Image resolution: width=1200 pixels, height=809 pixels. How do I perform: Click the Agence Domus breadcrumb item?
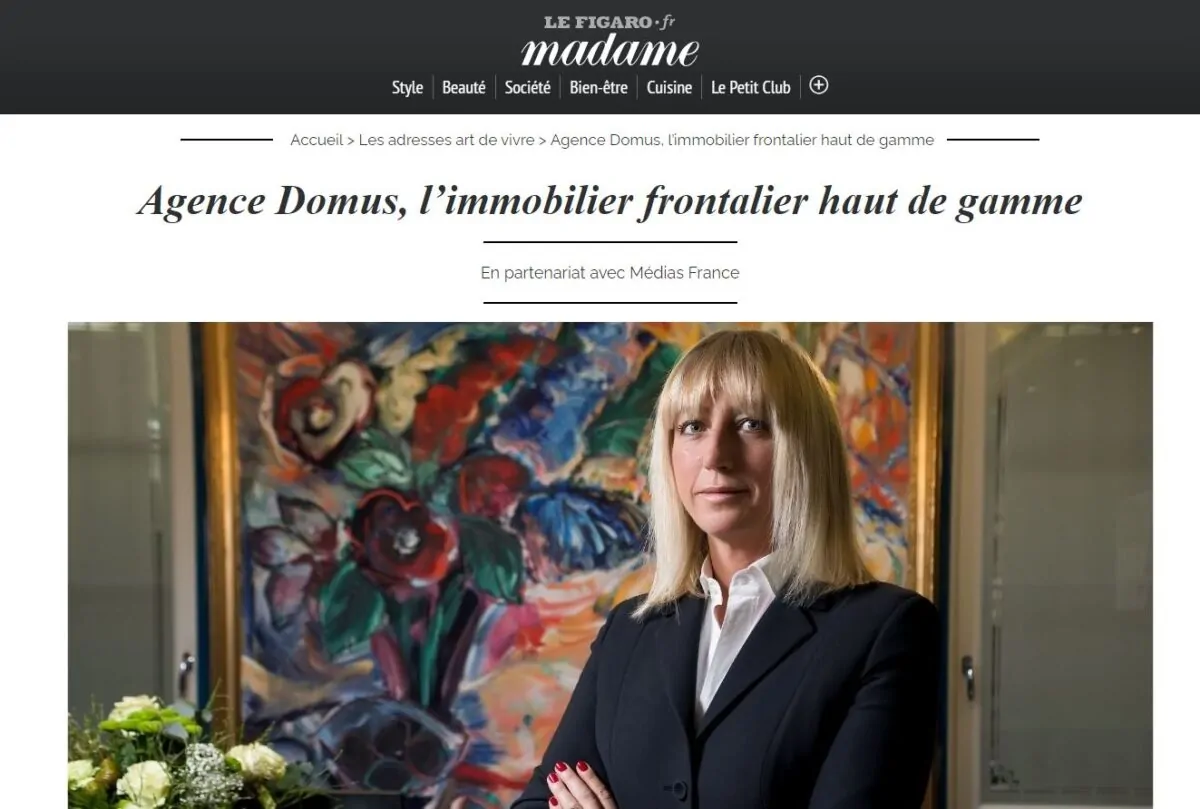742,140
